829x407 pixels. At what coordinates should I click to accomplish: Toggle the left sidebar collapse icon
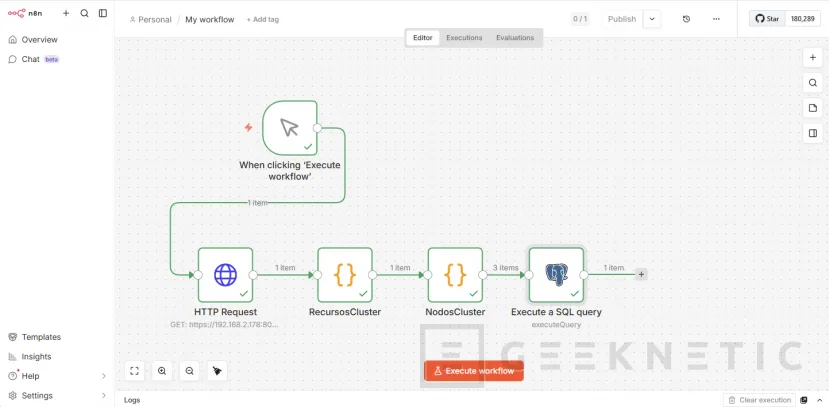(103, 14)
